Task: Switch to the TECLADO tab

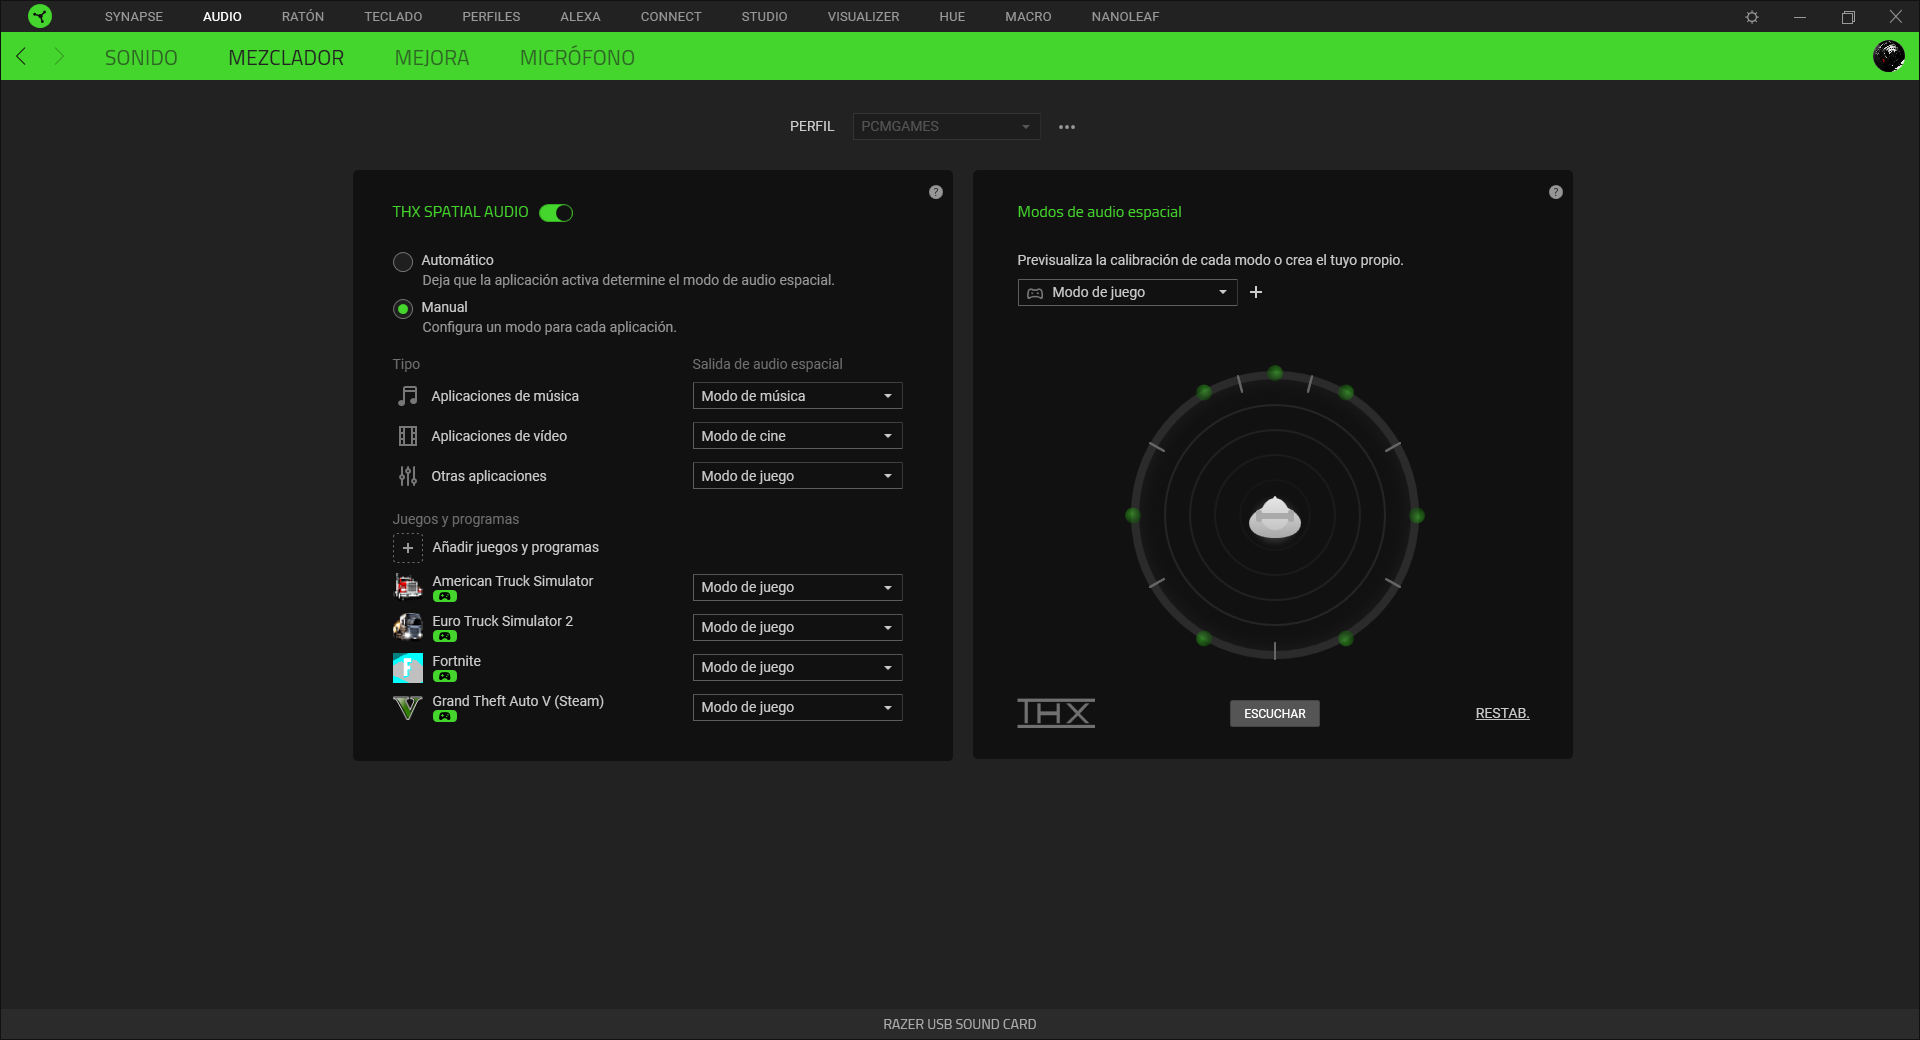Action: click(393, 17)
